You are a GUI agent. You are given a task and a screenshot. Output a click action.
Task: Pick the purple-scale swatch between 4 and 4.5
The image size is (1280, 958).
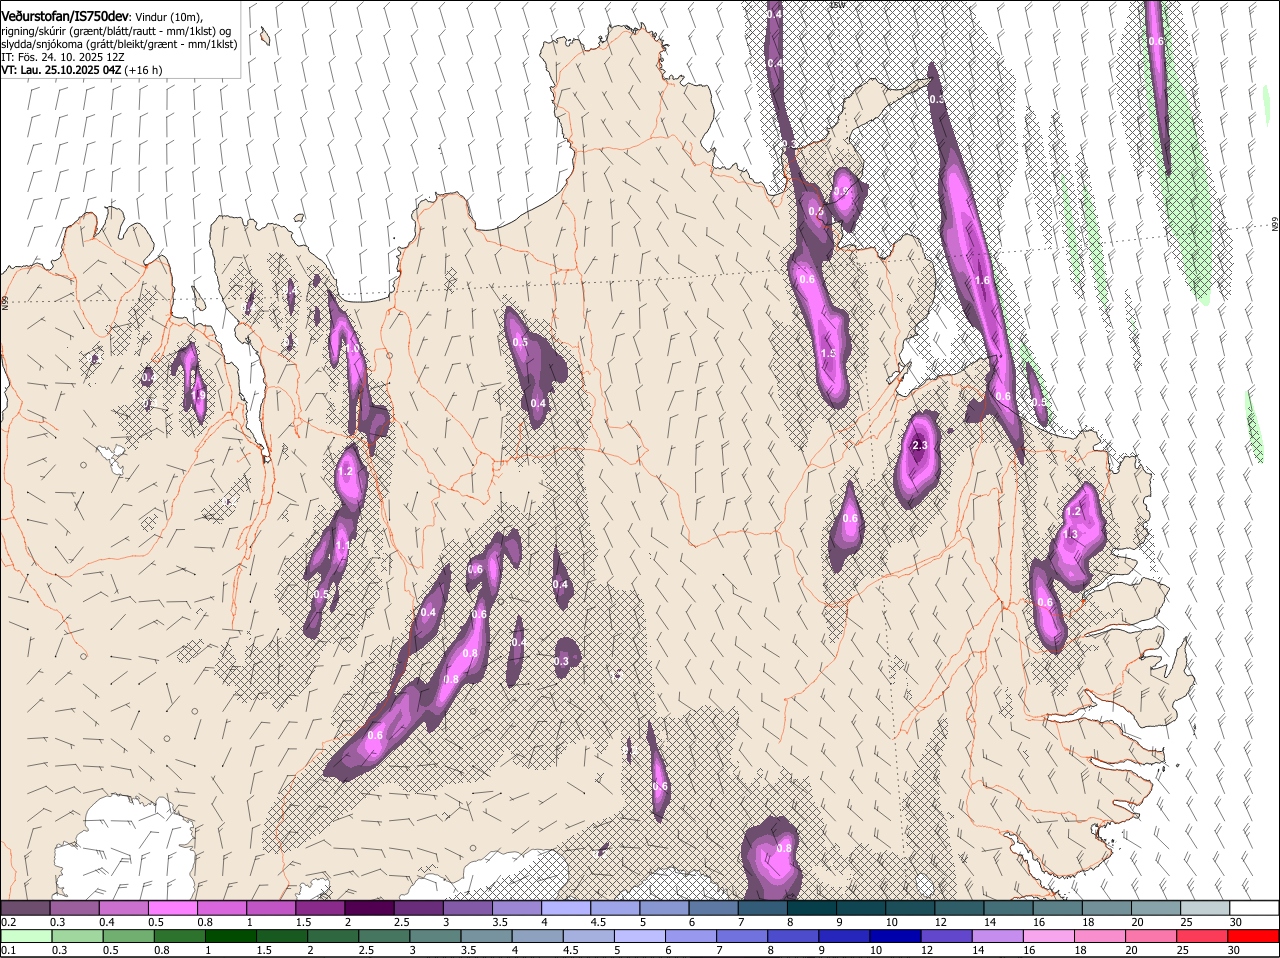coord(566,907)
